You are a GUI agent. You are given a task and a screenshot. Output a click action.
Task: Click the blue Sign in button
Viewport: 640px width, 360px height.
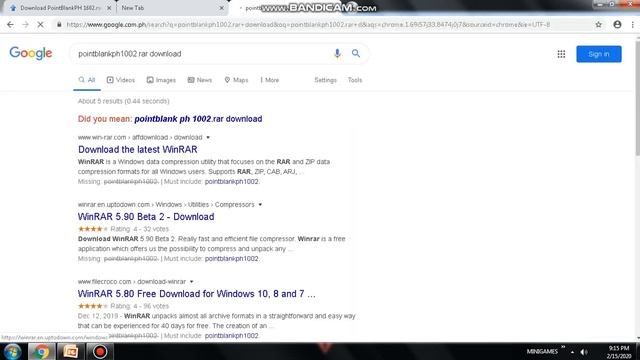pos(599,54)
